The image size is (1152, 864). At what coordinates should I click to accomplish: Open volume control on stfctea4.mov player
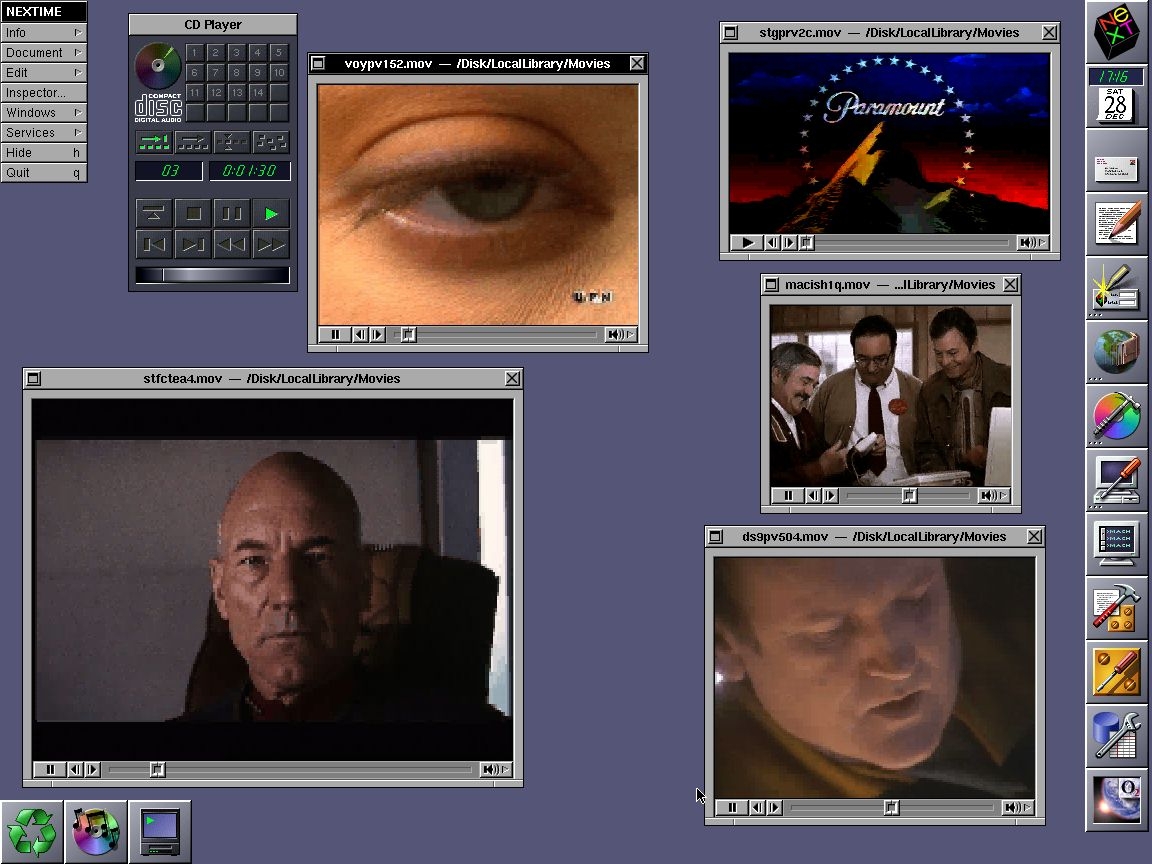click(x=491, y=770)
